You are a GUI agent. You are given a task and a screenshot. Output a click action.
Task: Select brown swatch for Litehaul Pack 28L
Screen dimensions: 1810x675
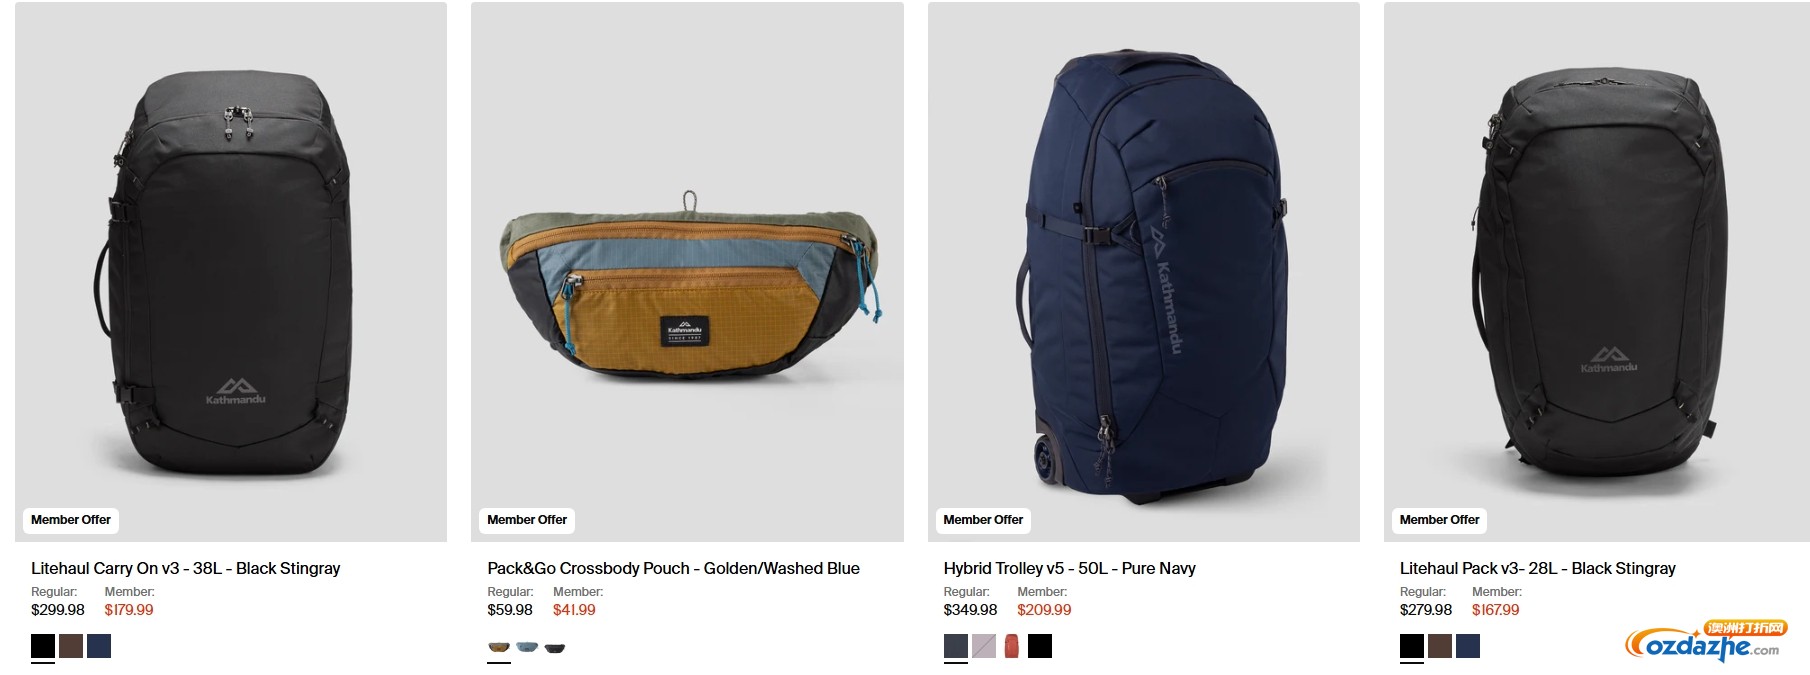coord(1440,646)
